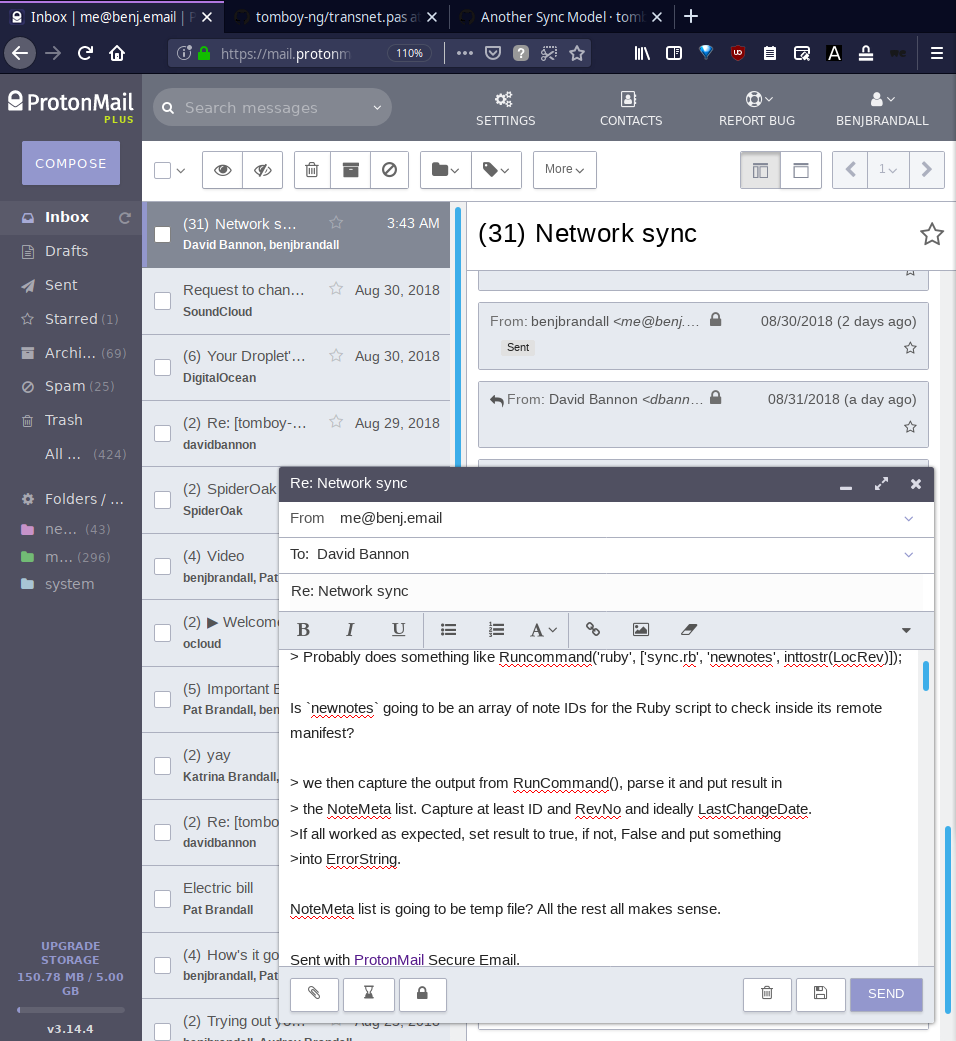Check the Network sync message checkbox

[x=163, y=234]
